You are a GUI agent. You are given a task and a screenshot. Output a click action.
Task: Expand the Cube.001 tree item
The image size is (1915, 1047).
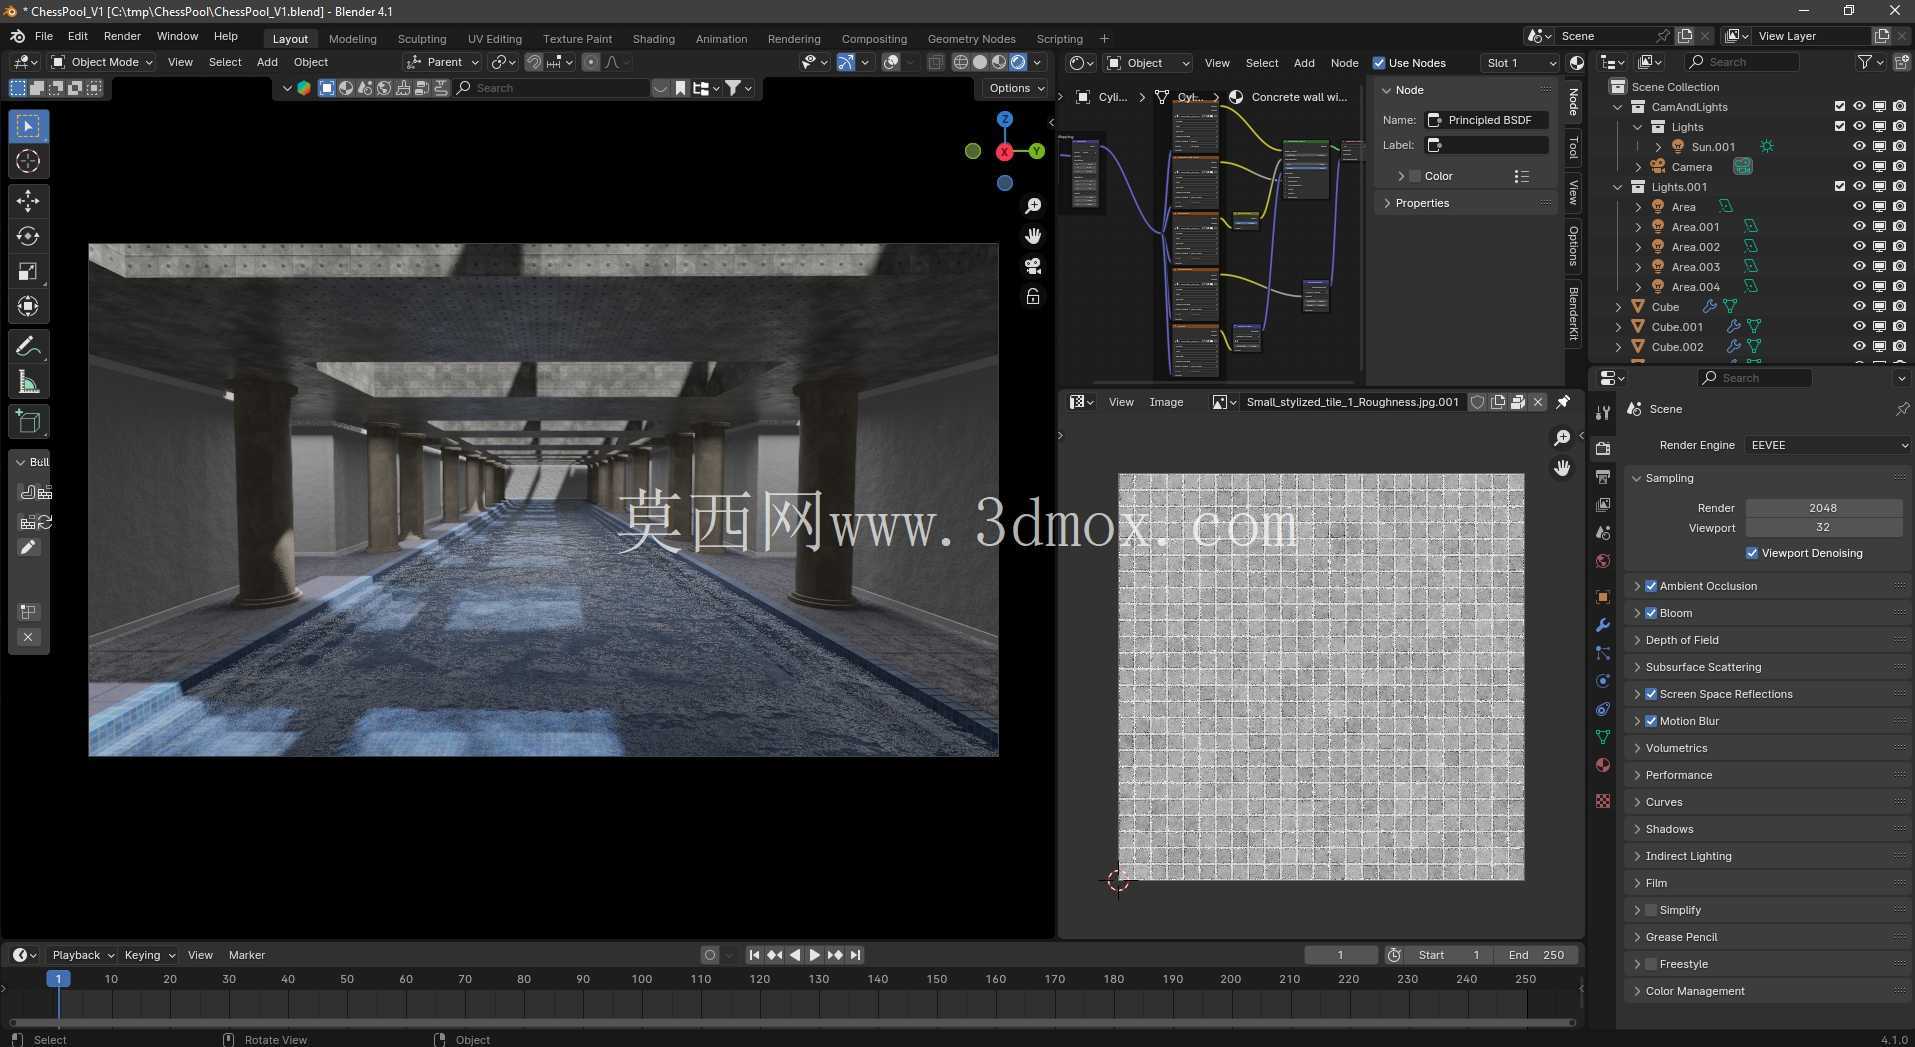click(x=1618, y=327)
